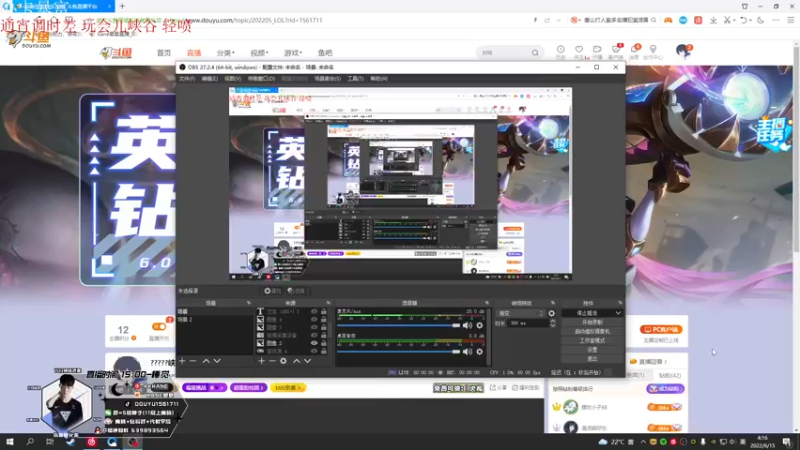Move scene down with the Scenes panel down arrow
This screenshot has height=450, width=800.
pyautogui.click(x=217, y=361)
